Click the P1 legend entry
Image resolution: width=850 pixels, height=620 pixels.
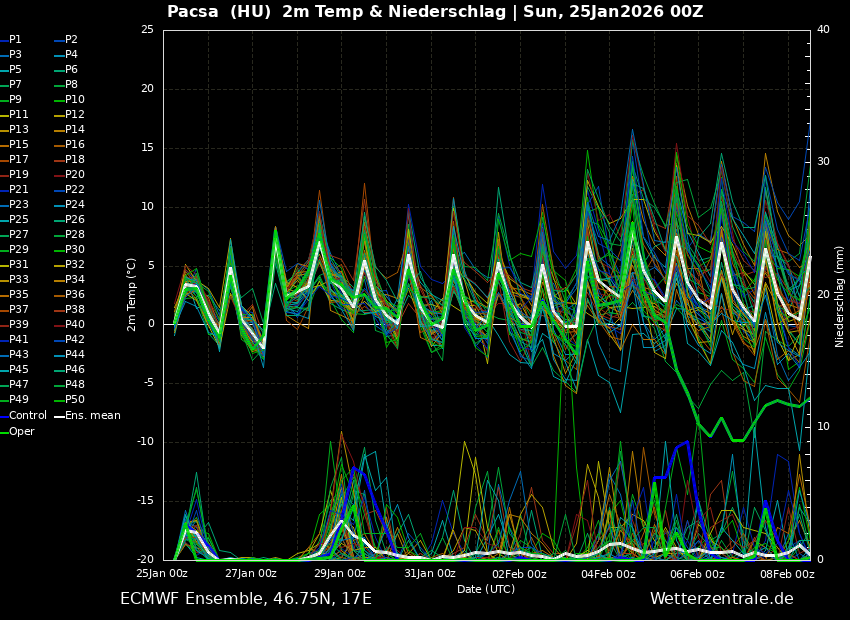coord(15,40)
